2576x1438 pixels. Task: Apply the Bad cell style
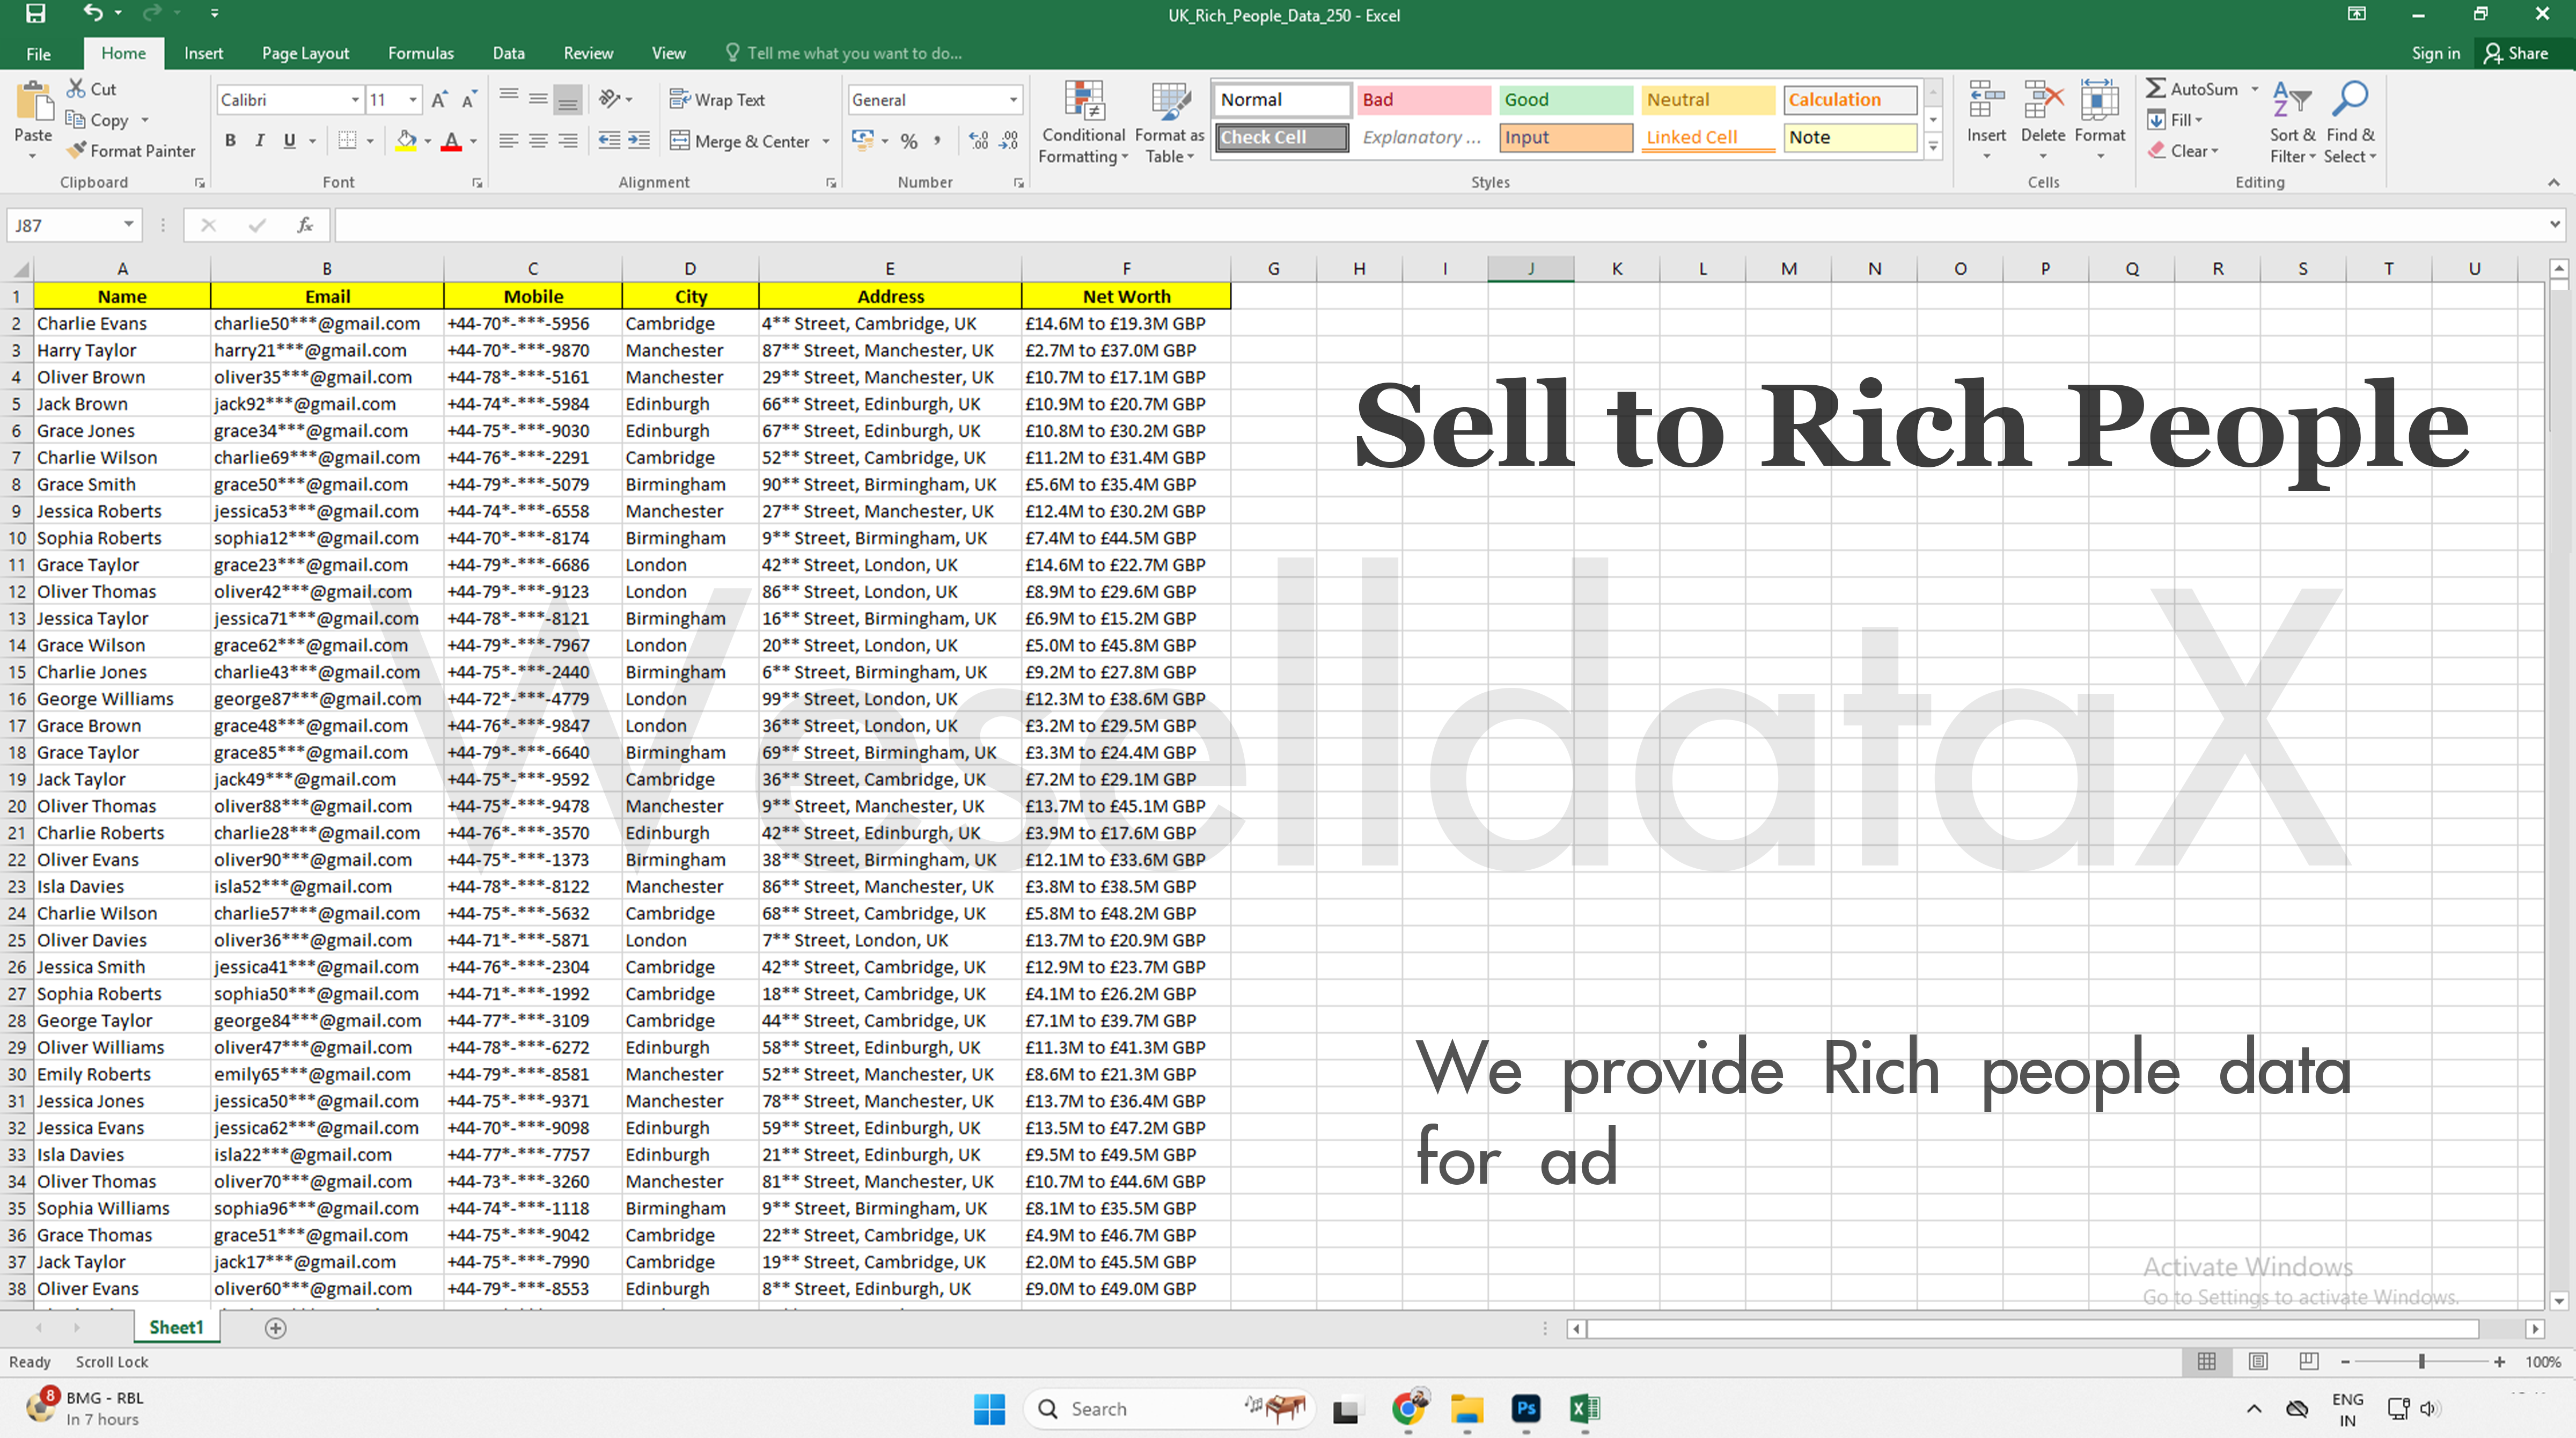1423,99
